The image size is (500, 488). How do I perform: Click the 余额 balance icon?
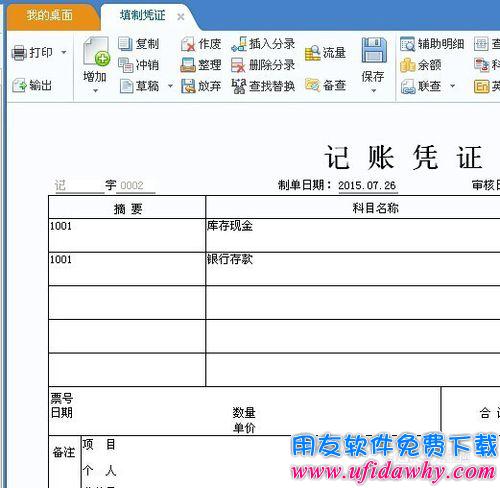tap(407, 65)
